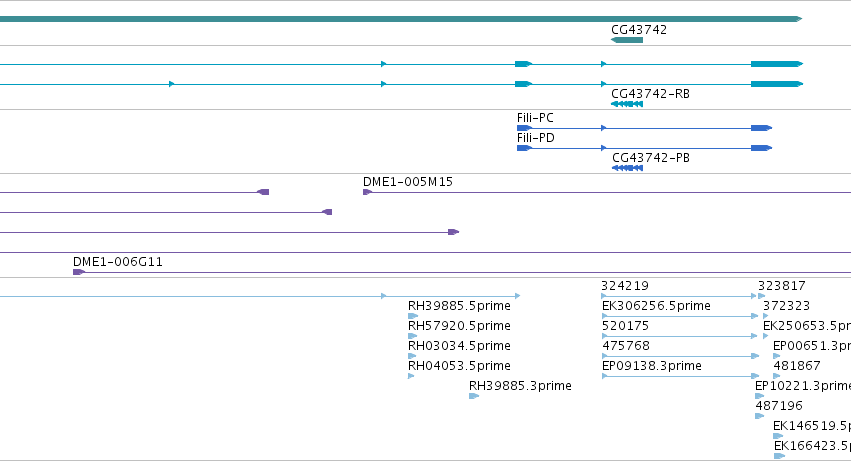Click the CG43742-PB label
This screenshot has height=461, width=851.
point(651,158)
